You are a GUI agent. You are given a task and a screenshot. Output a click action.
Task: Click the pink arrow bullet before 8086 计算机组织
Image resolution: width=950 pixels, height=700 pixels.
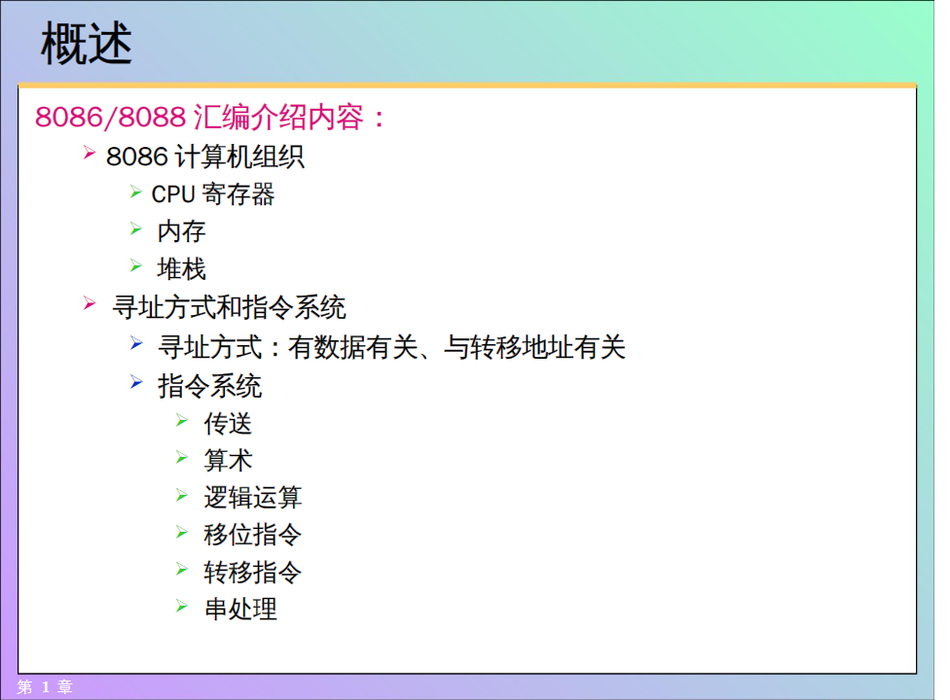90,153
